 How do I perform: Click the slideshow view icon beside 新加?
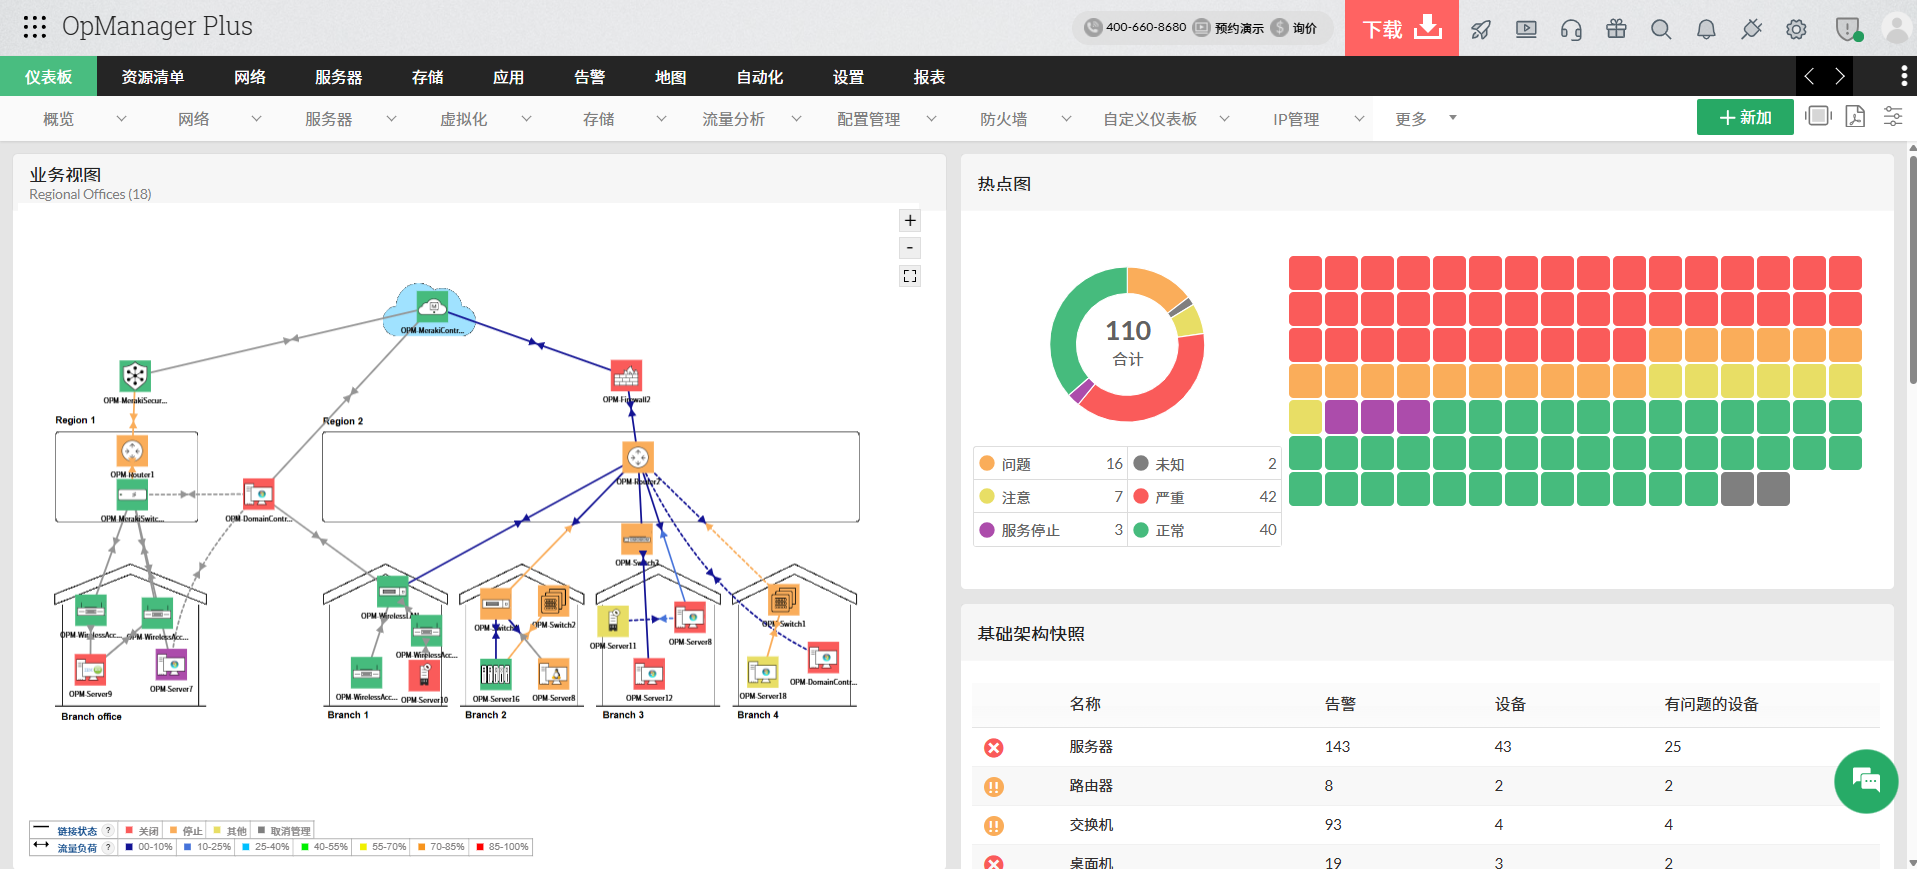(1818, 117)
